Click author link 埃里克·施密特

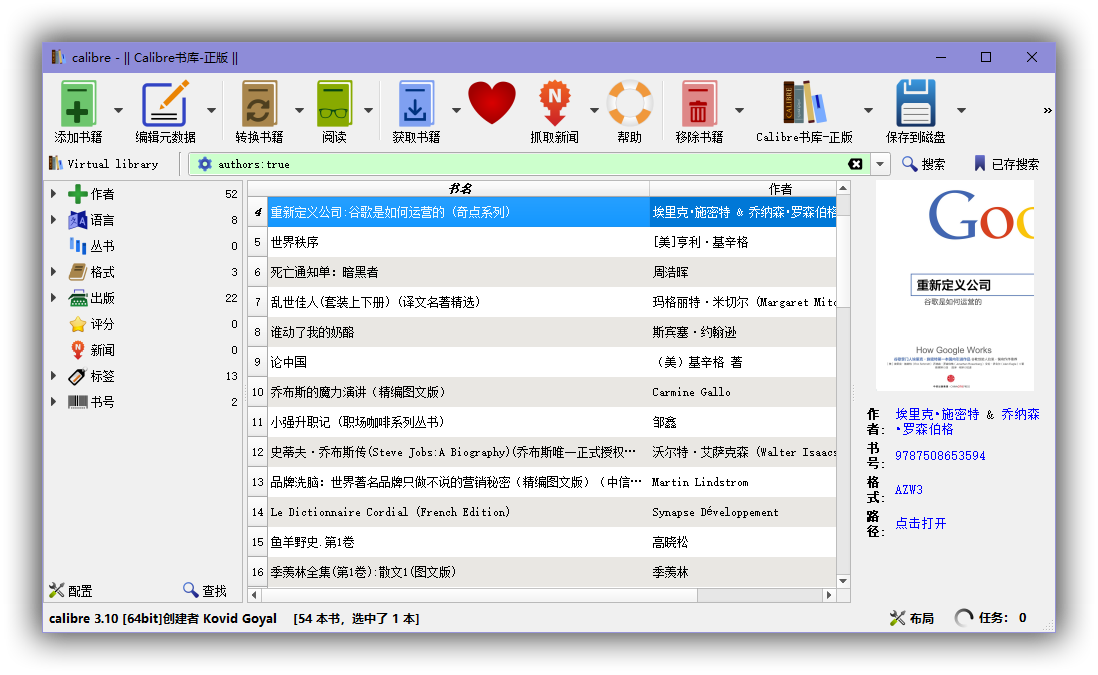[x=937, y=414]
